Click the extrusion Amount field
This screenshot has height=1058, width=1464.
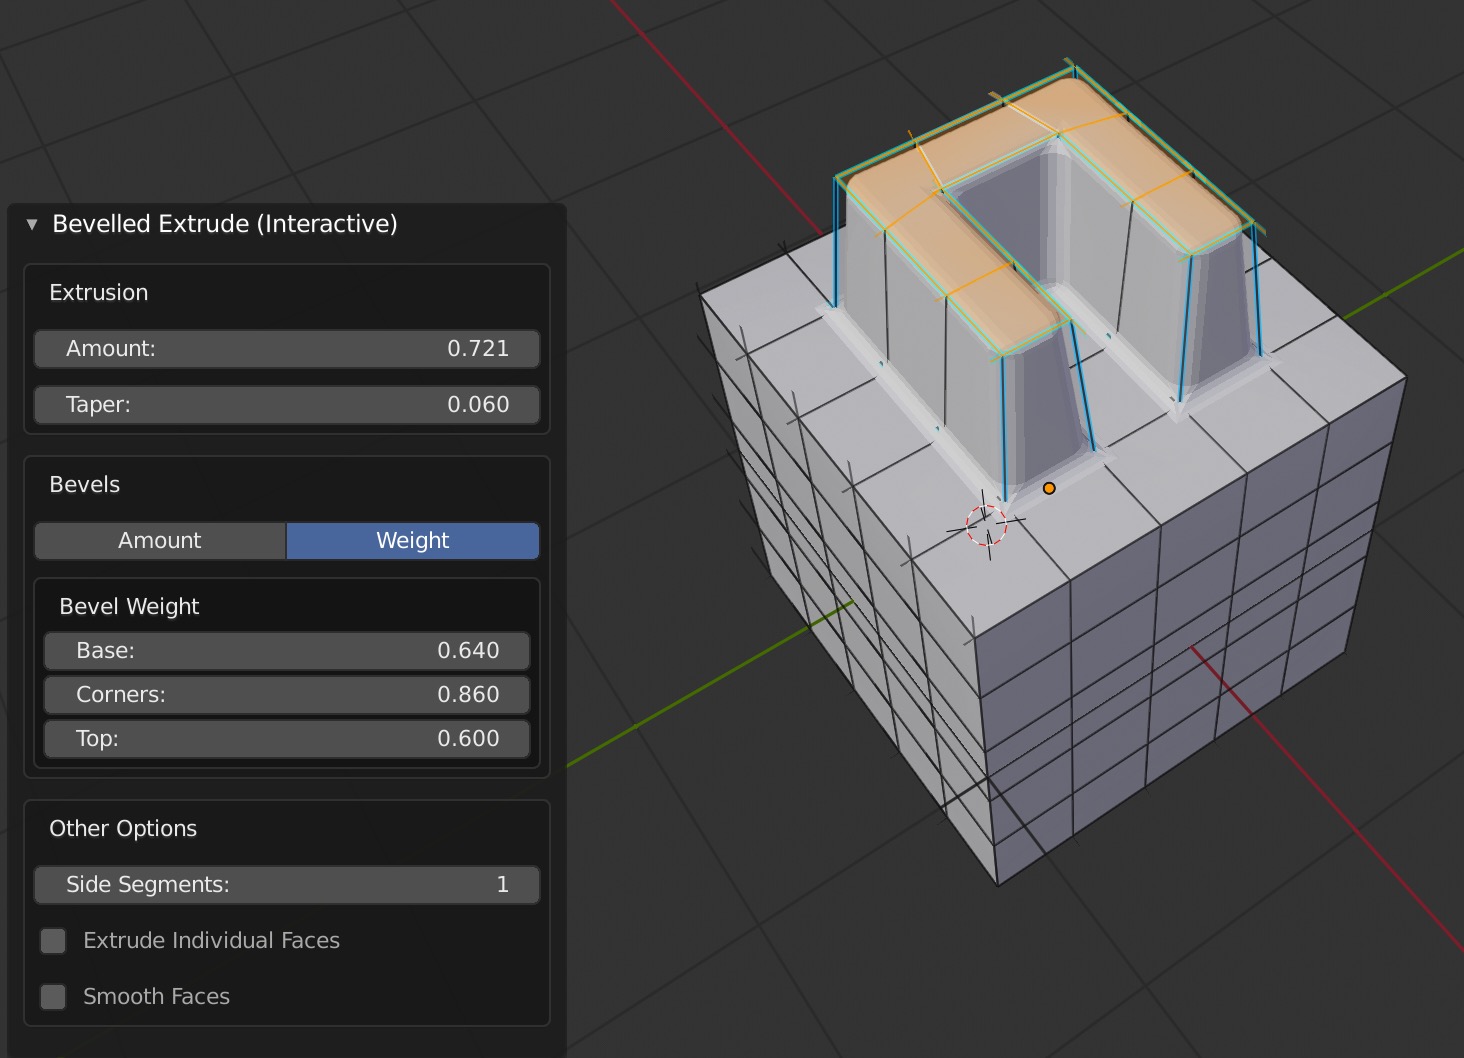pos(287,348)
